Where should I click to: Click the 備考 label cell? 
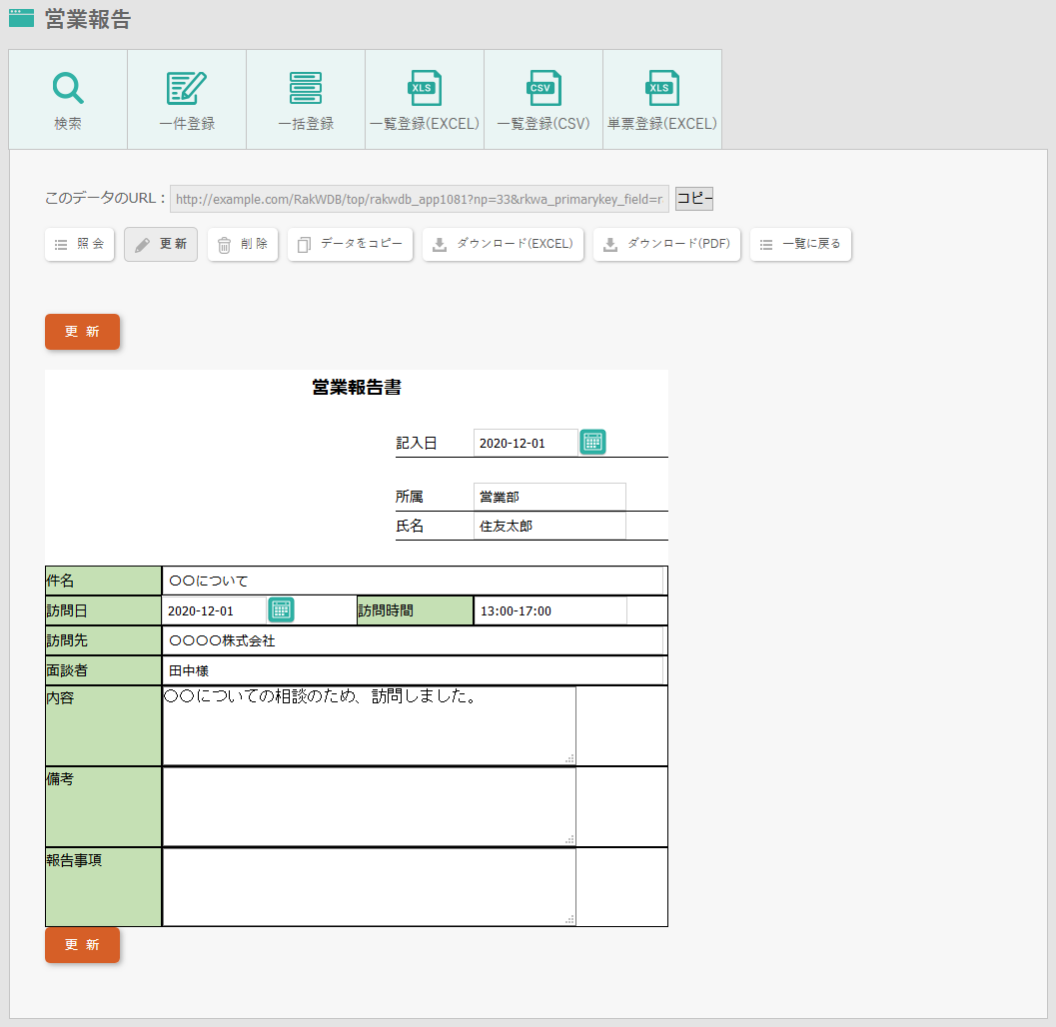[103, 806]
